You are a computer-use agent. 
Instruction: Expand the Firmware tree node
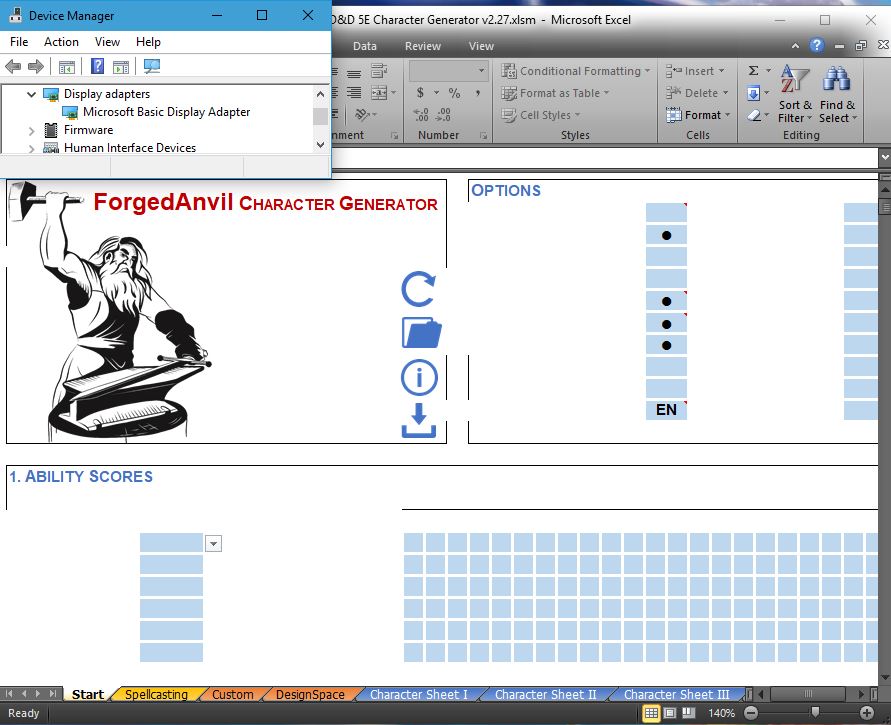pos(32,131)
